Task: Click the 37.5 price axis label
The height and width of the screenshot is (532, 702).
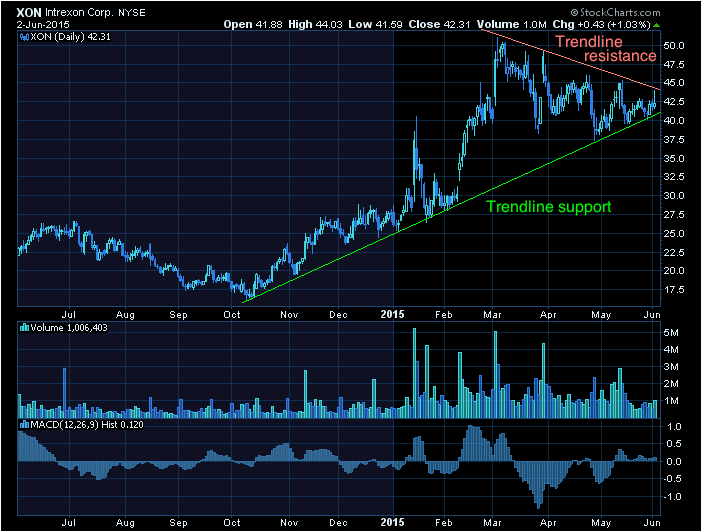Action: point(674,140)
